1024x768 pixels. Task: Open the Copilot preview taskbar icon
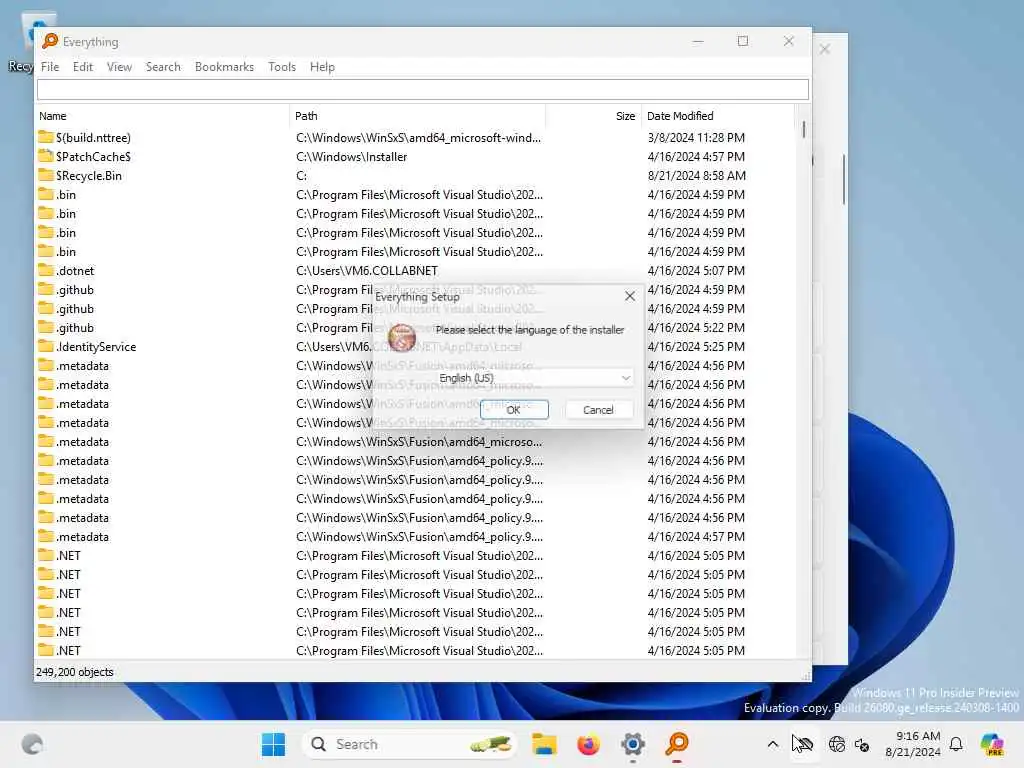[991, 744]
